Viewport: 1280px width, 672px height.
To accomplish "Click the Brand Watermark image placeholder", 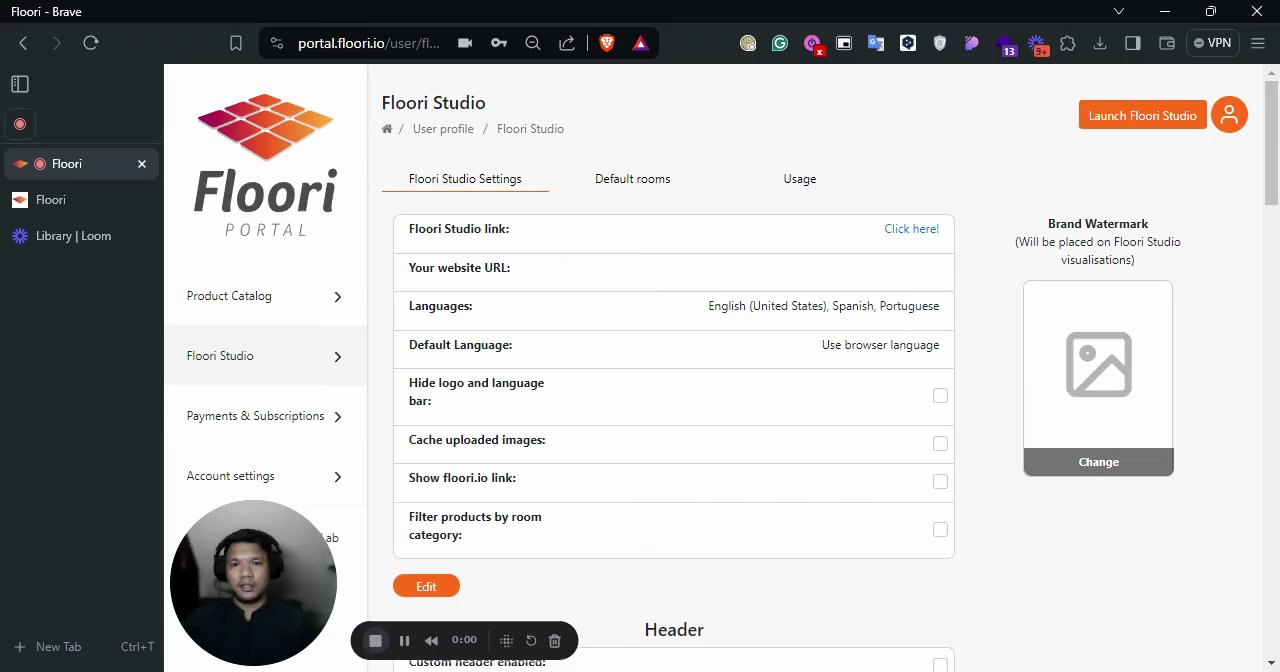I will [1098, 365].
